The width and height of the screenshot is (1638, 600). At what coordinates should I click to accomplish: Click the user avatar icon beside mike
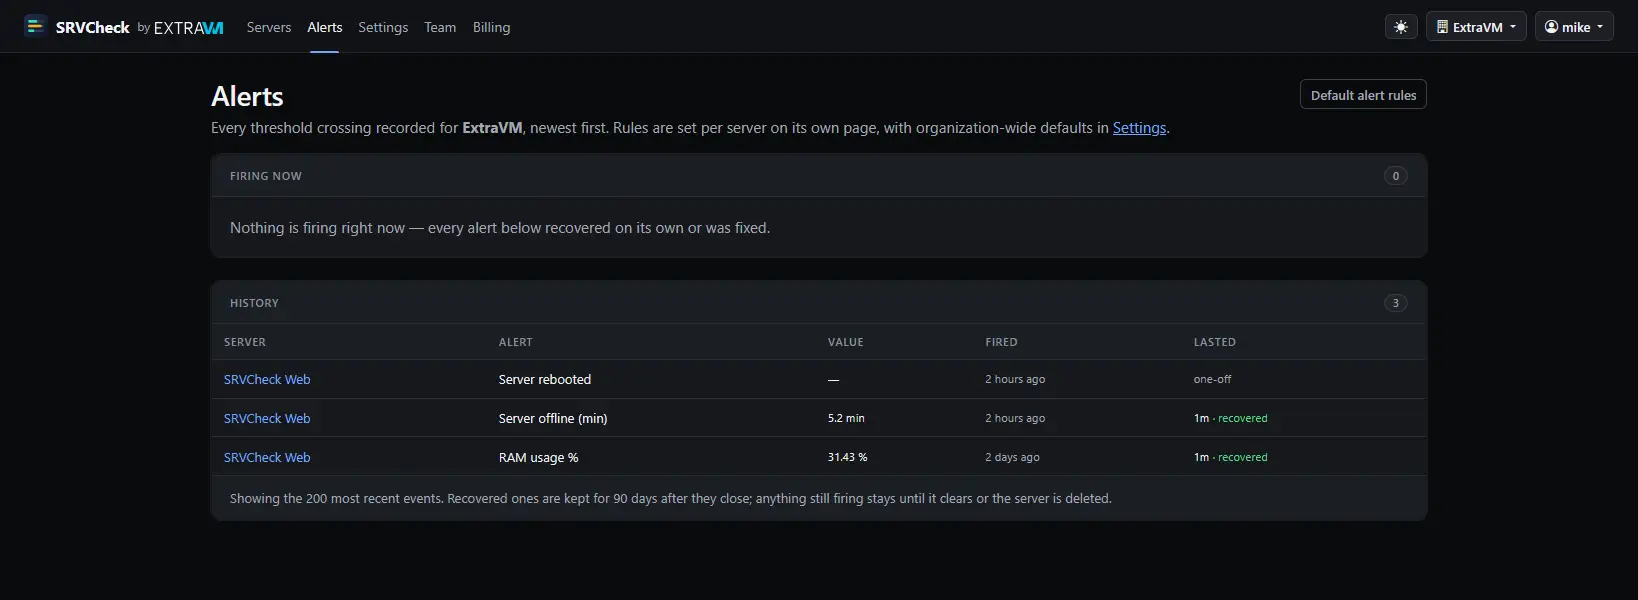click(1551, 27)
